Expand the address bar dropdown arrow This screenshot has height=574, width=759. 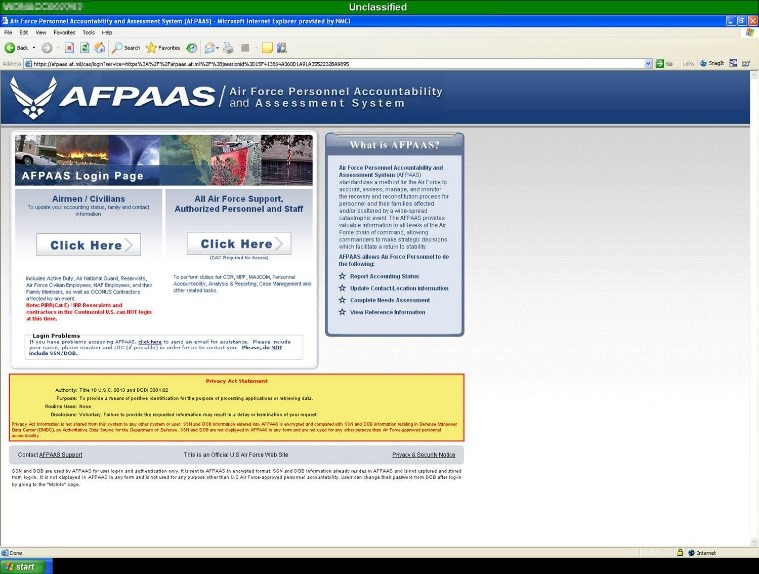pyautogui.click(x=648, y=63)
